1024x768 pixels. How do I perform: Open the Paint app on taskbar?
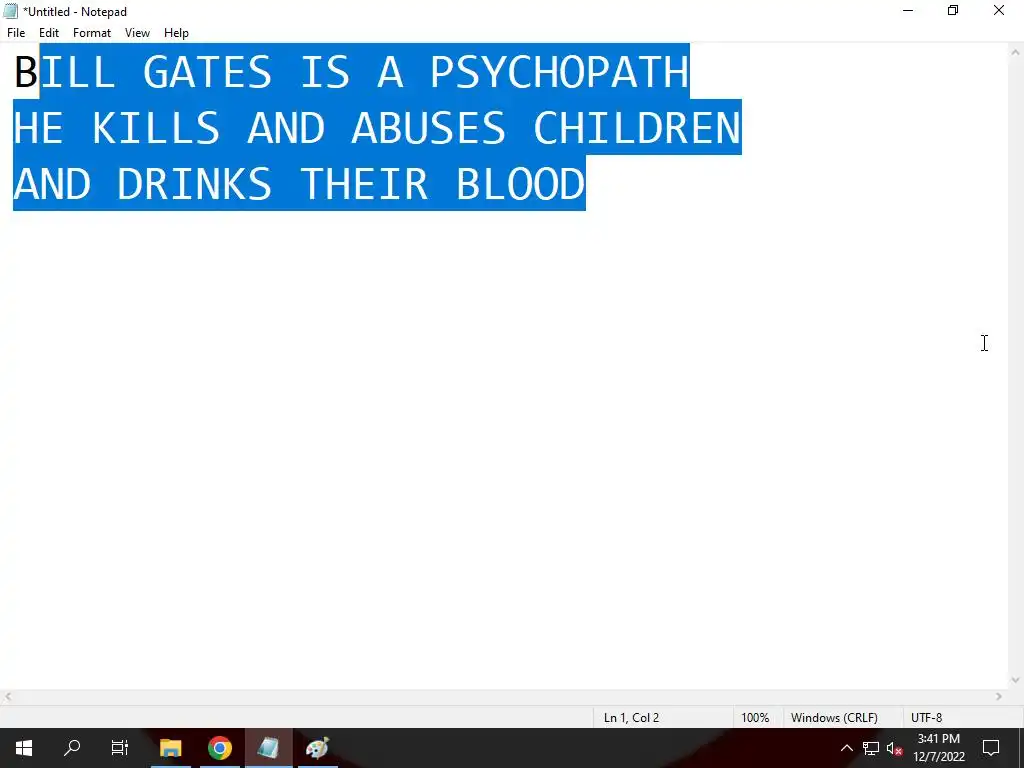[317, 748]
